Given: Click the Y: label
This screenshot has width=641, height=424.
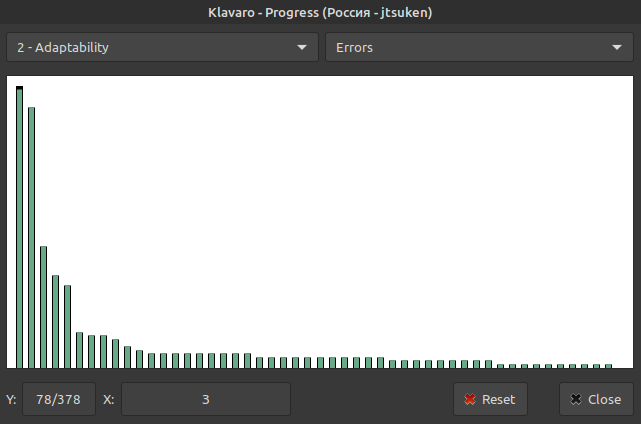Looking at the screenshot, I should point(11,399).
